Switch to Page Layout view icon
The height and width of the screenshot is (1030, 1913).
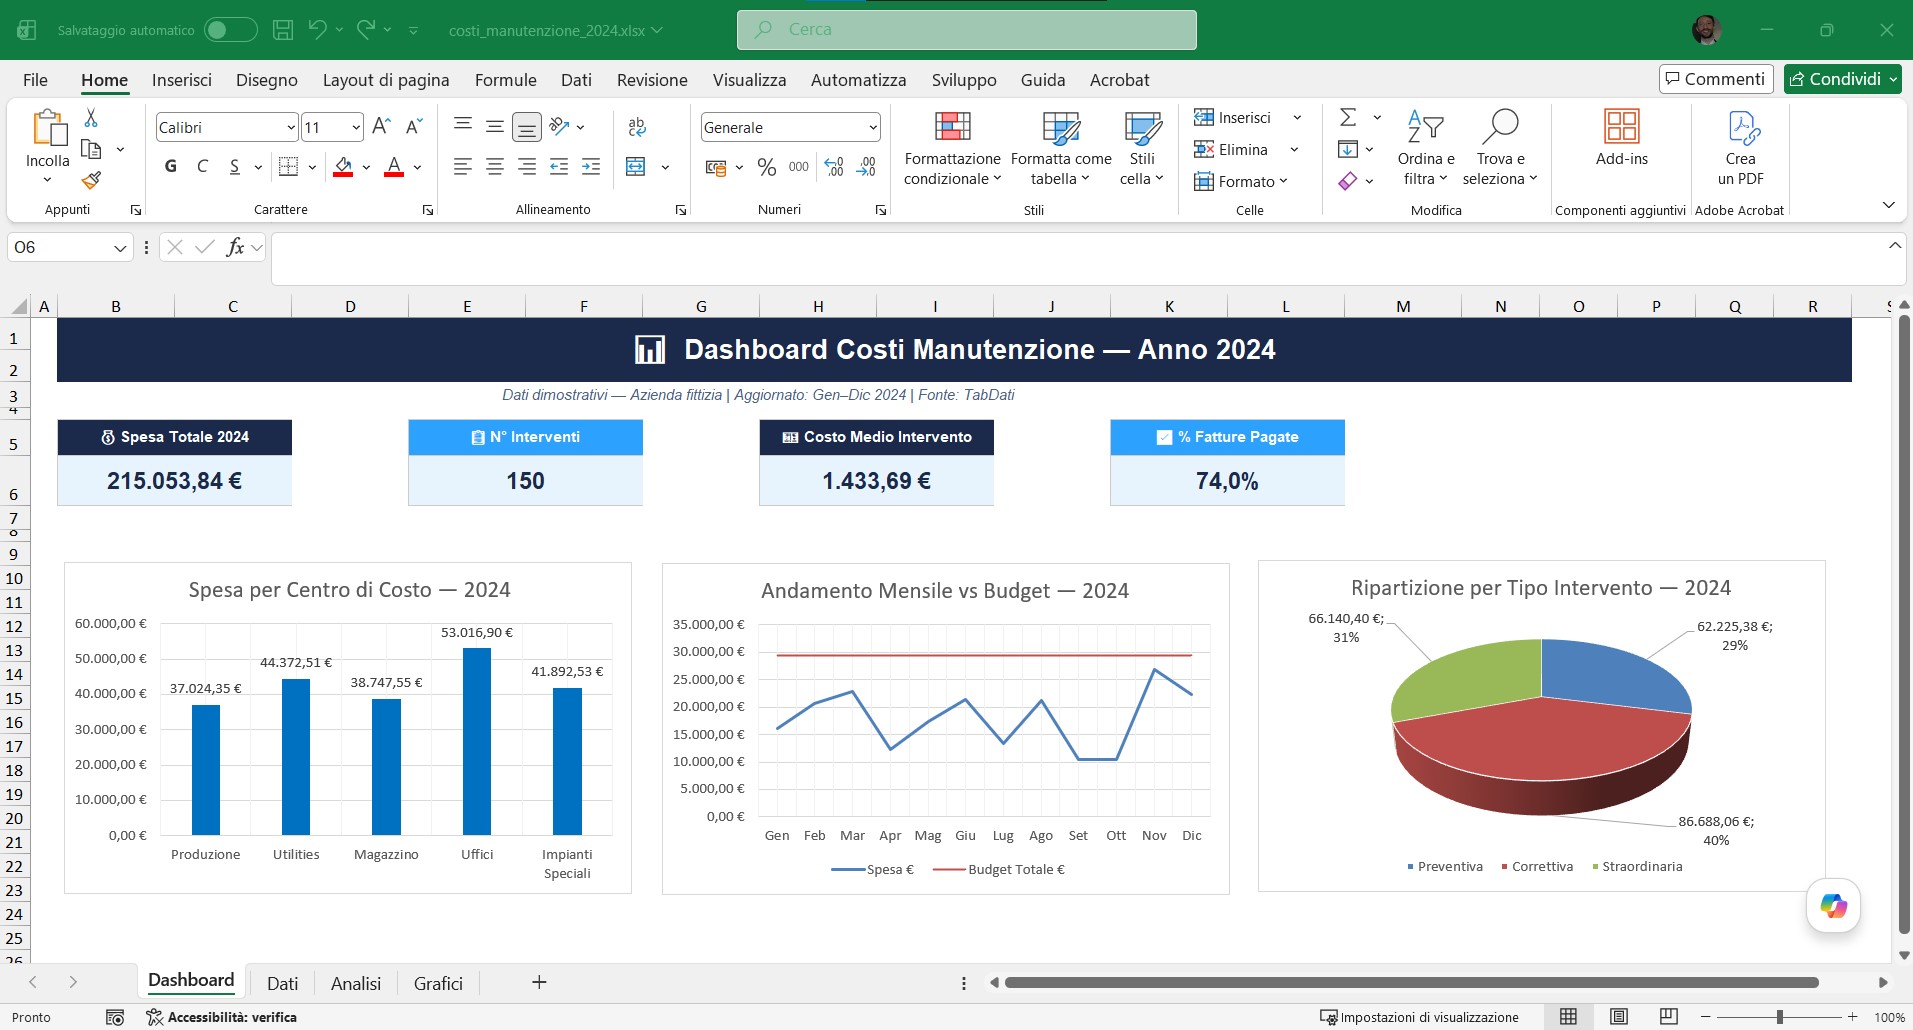coord(1619,1017)
